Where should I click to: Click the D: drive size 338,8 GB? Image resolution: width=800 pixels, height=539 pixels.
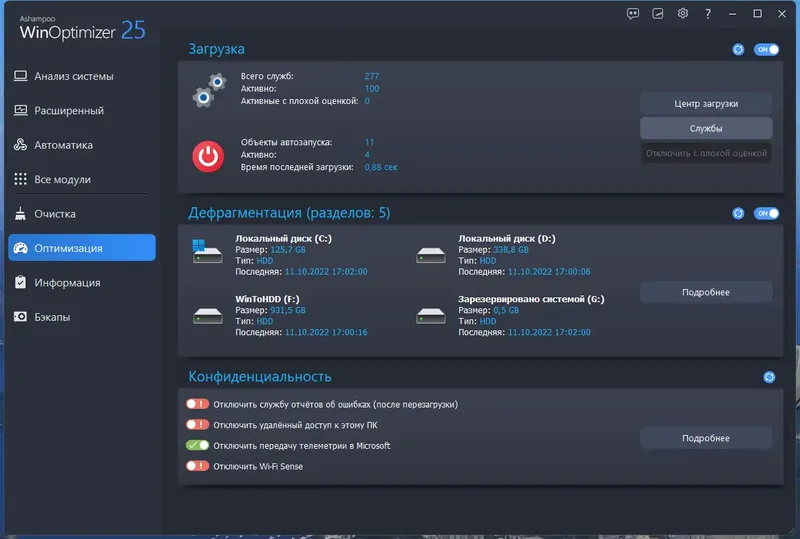coord(511,250)
